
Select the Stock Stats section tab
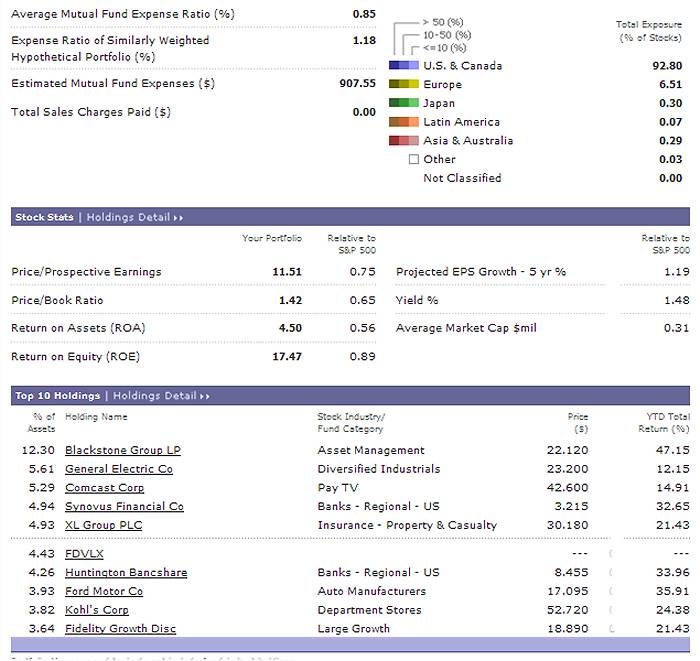44,217
